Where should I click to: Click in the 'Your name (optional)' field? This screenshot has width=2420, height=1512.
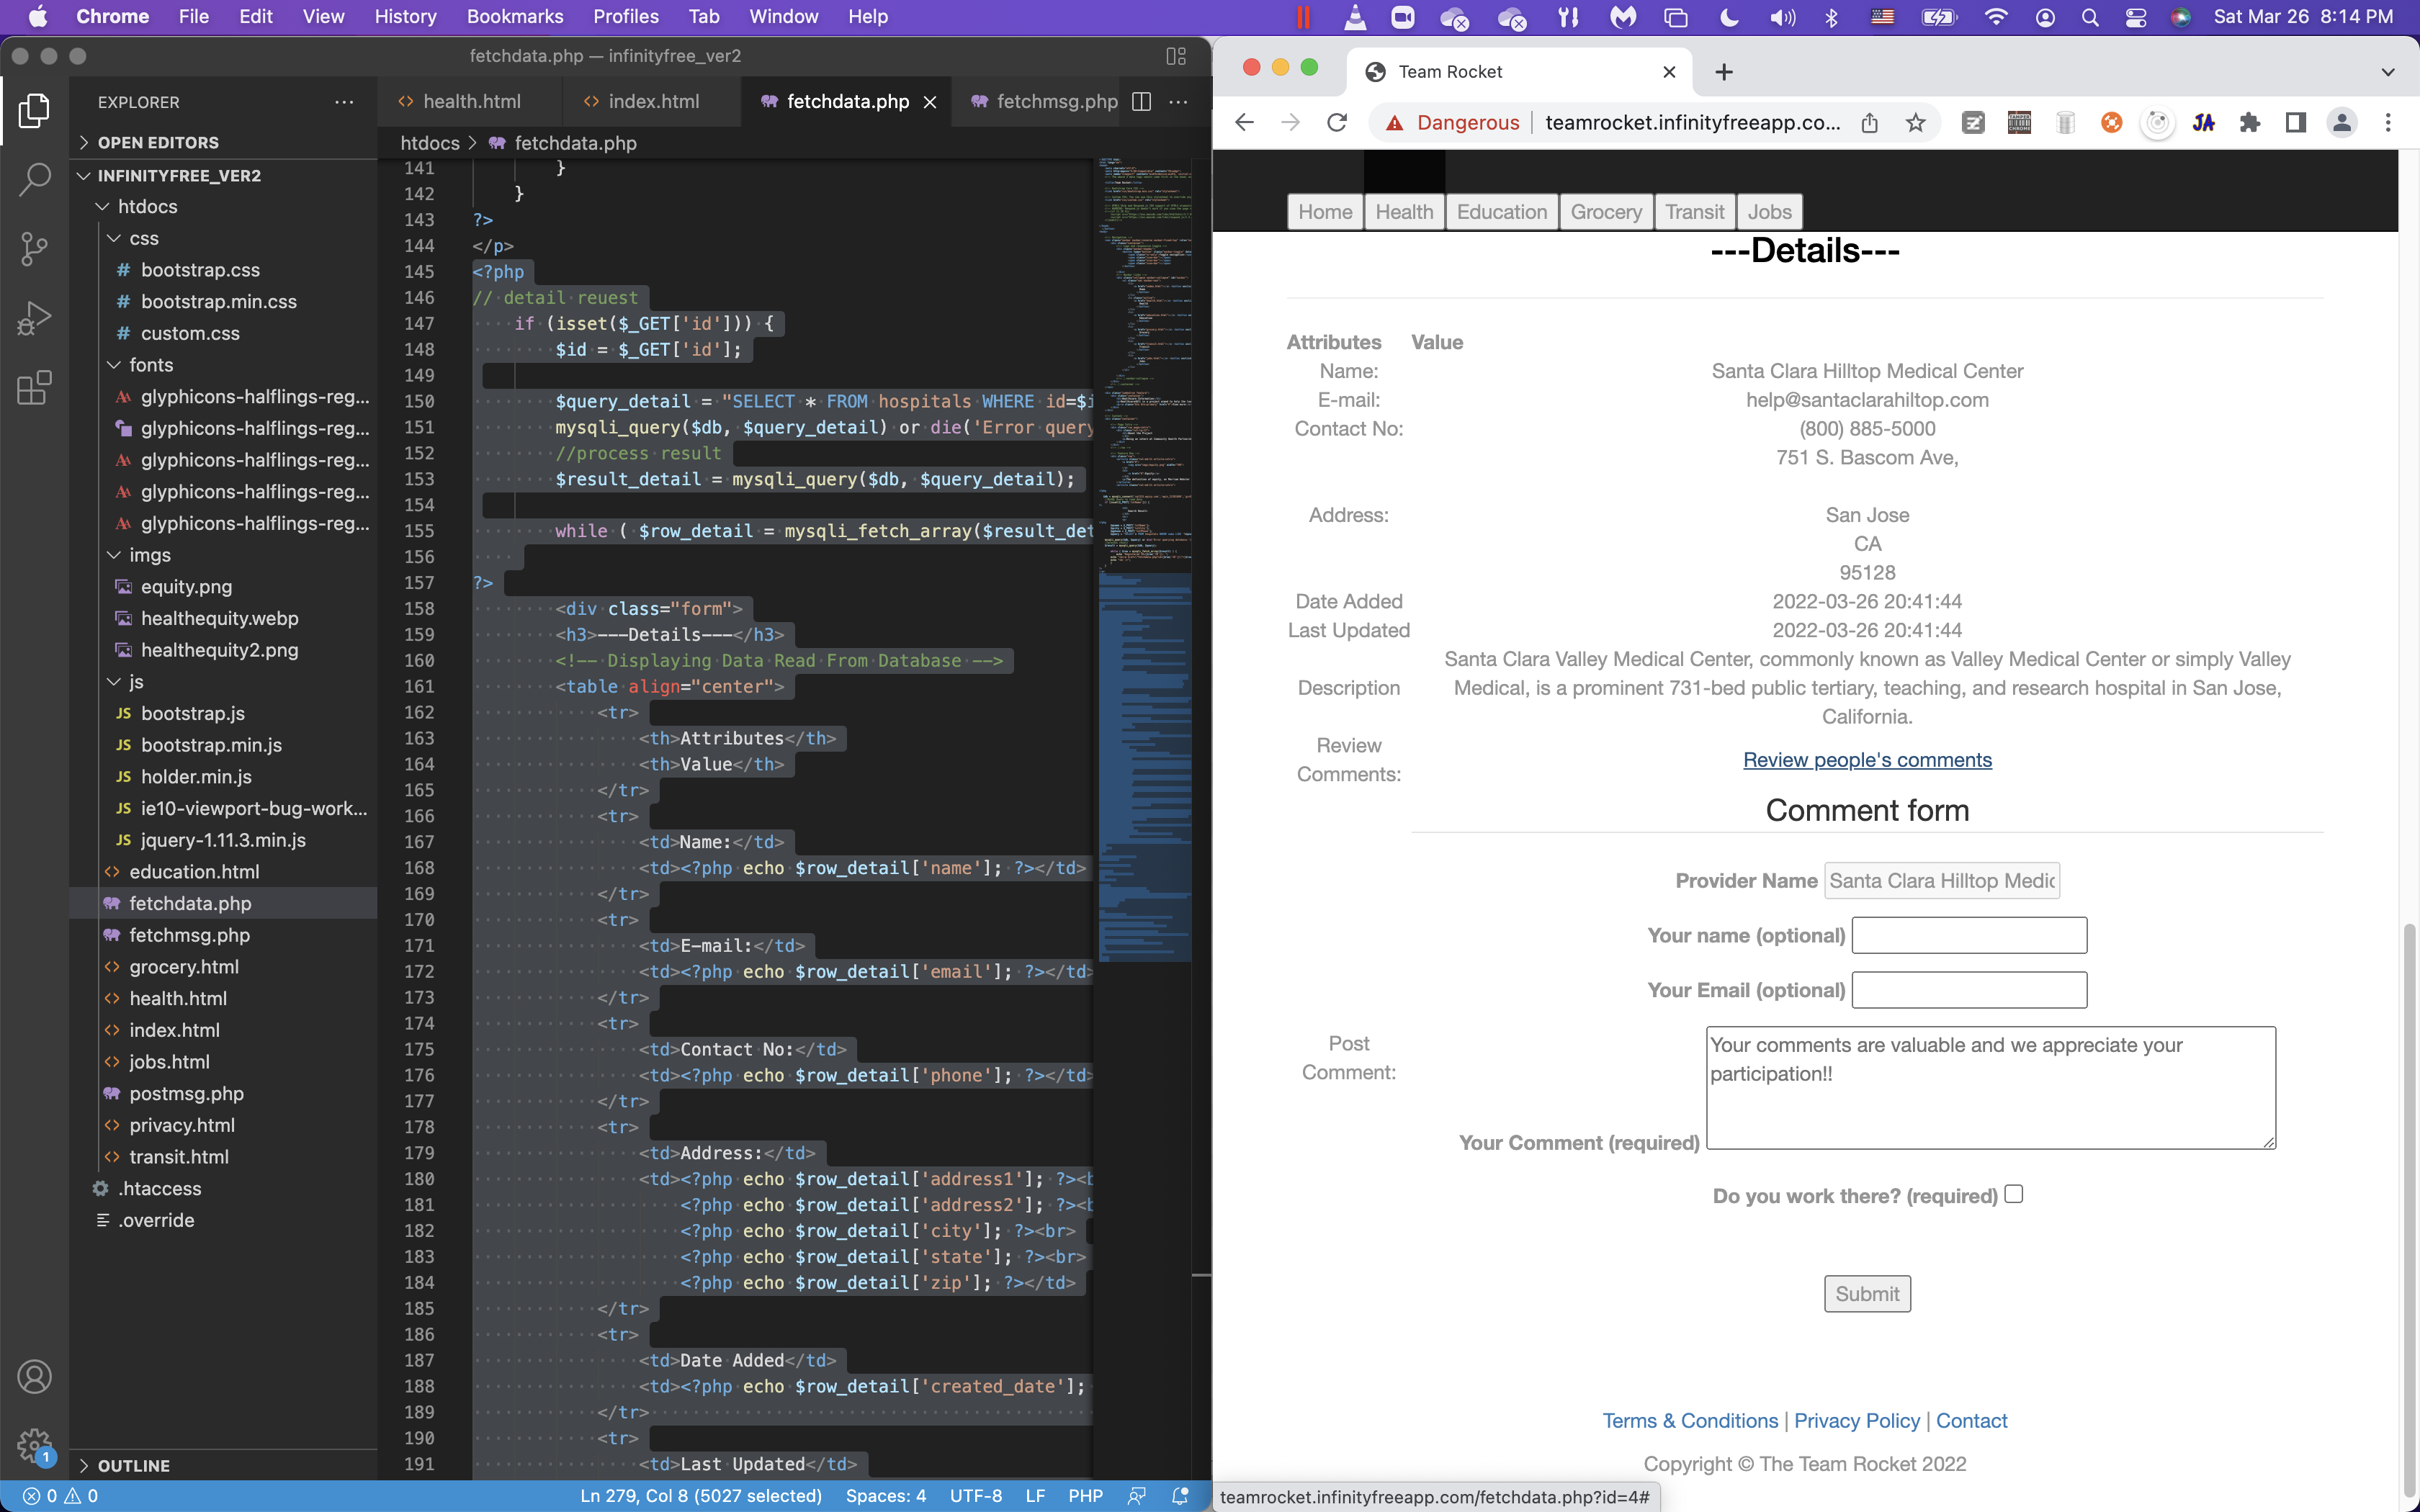click(x=1969, y=935)
